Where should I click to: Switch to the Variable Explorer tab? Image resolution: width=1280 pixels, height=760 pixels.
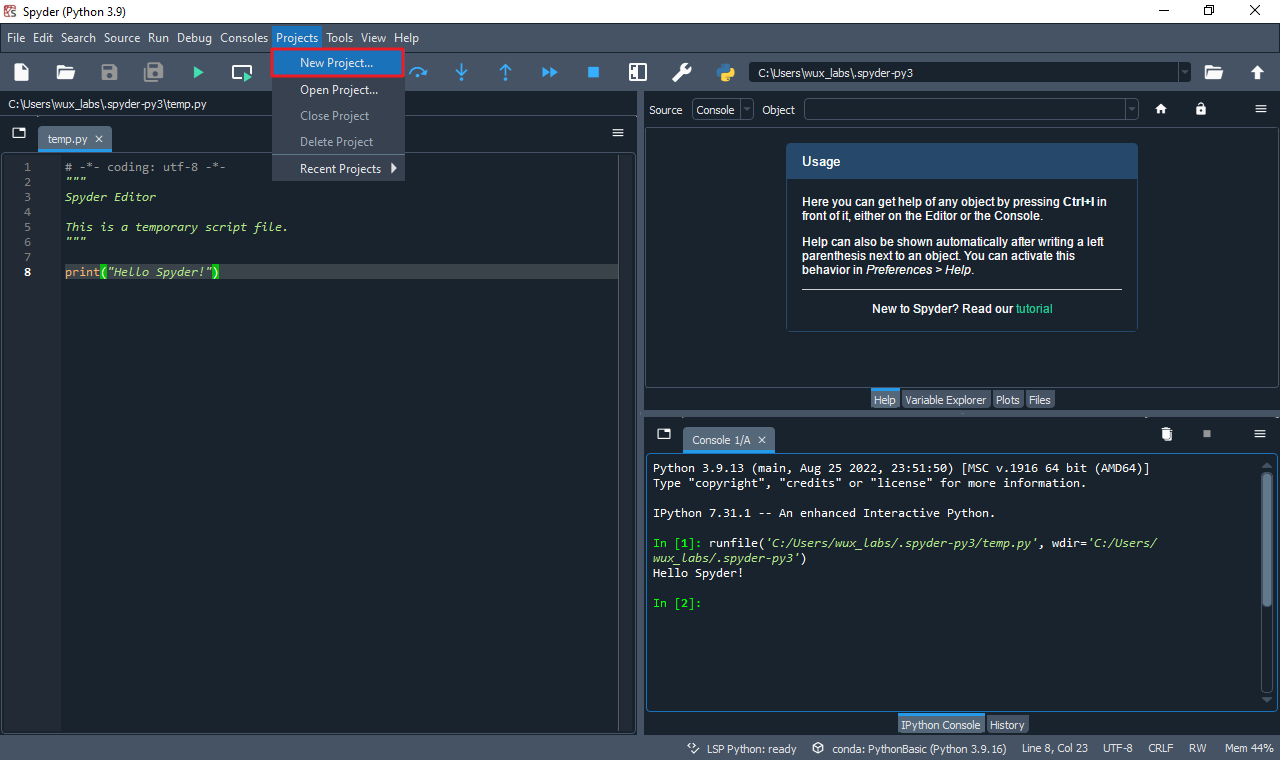tap(945, 400)
